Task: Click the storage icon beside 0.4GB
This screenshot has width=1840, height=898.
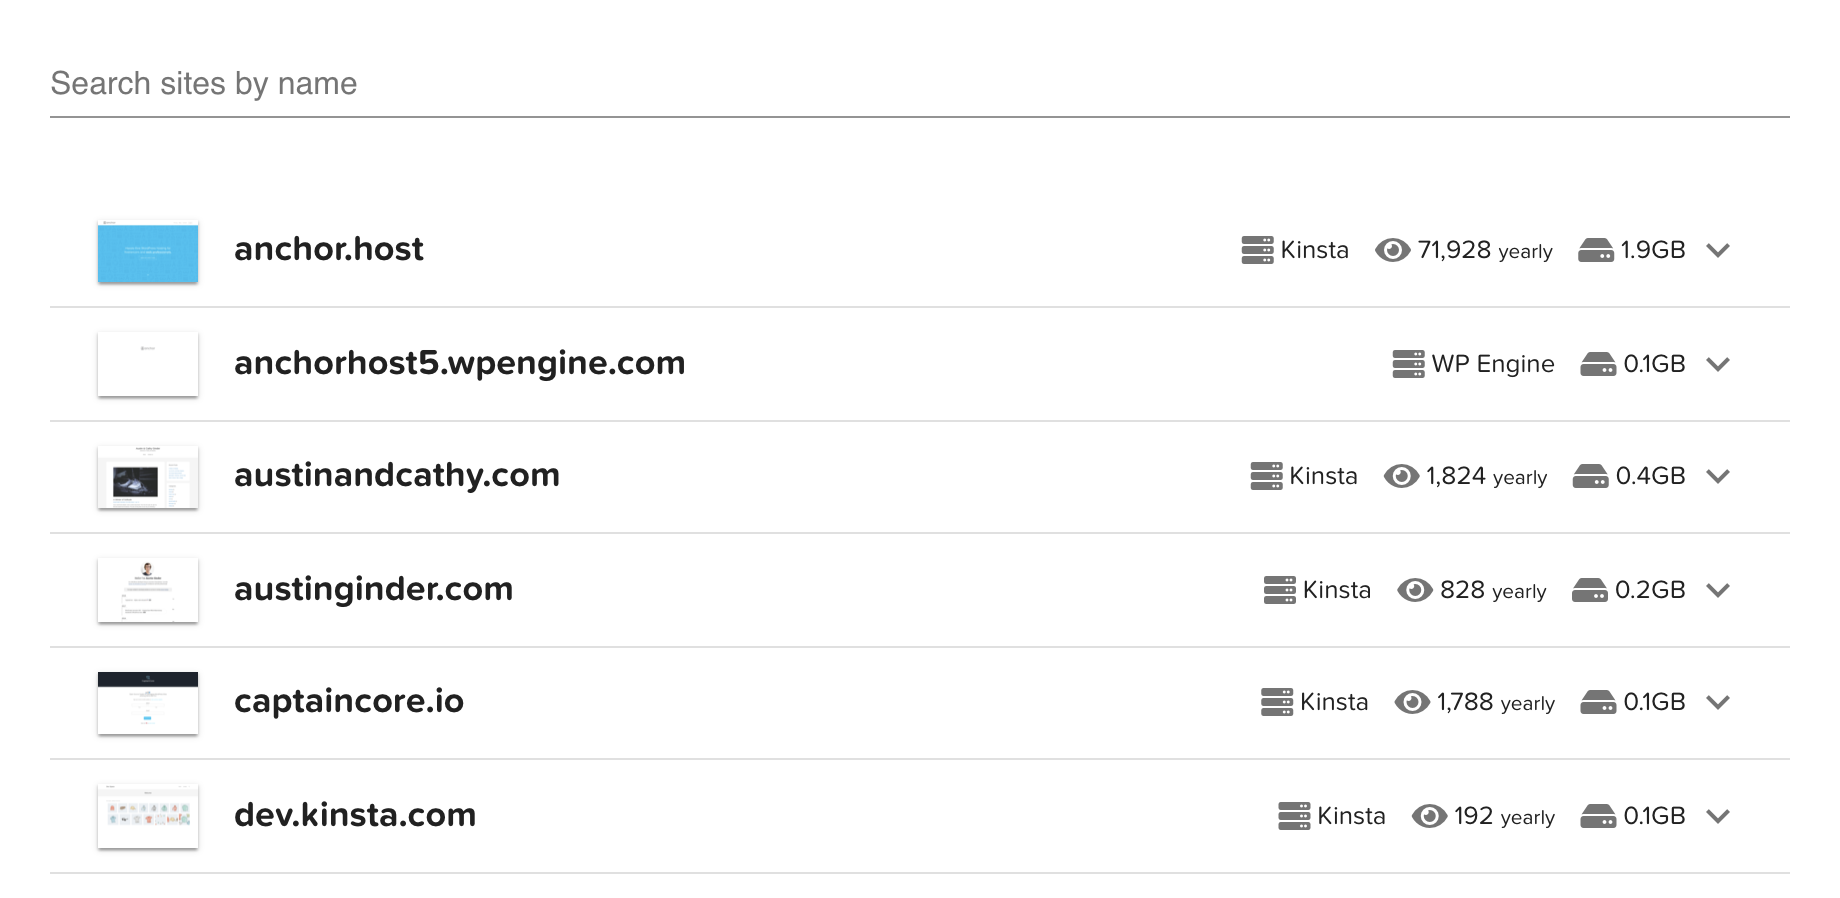Action: pos(1590,476)
